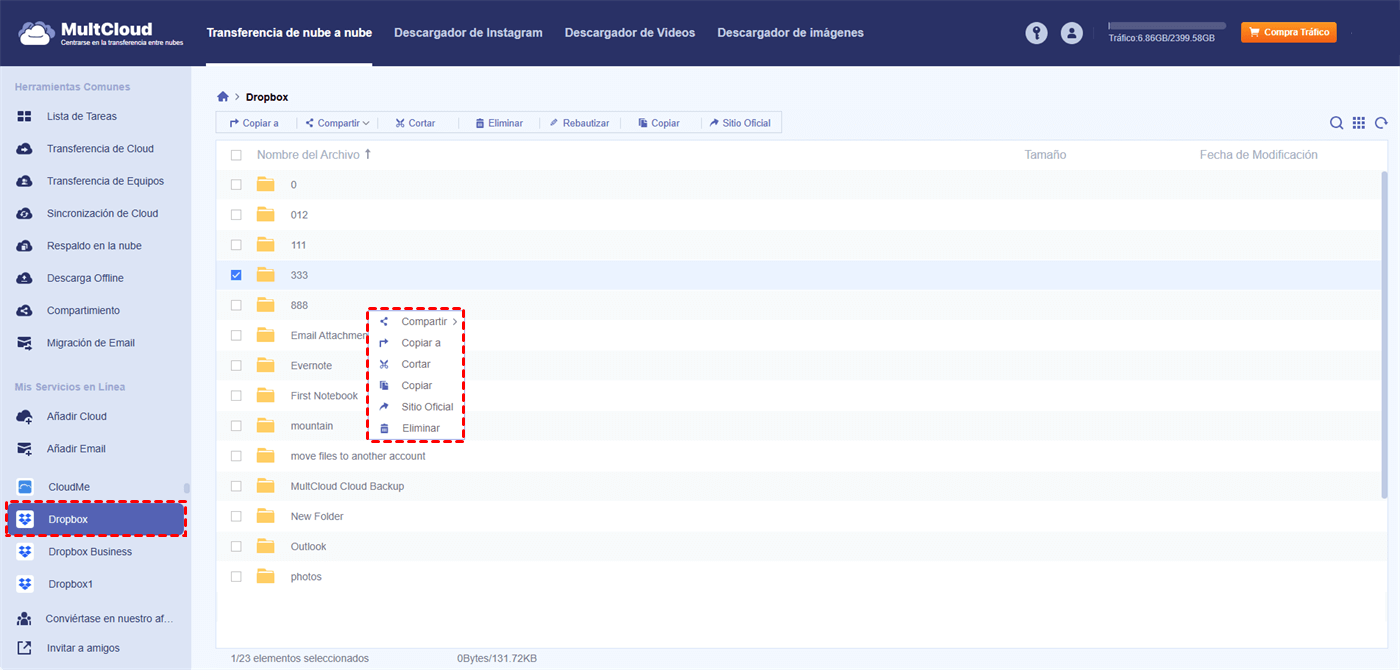Screen dimensions: 1400x670
Task: Click the refresh icon
Action: click(x=1381, y=123)
